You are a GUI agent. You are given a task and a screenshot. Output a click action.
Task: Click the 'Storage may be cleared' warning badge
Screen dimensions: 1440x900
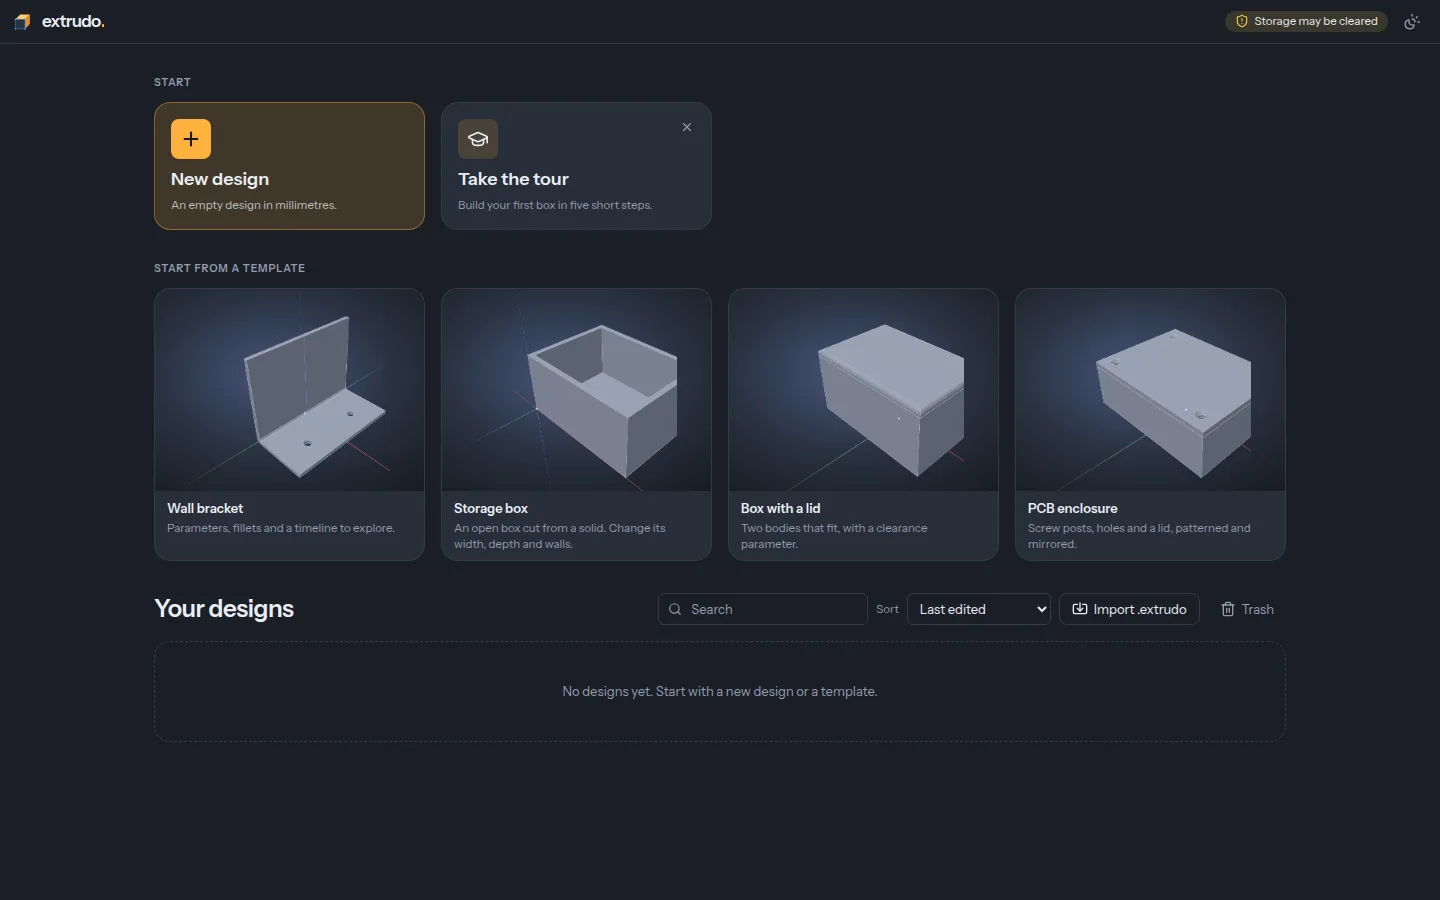(x=1306, y=21)
